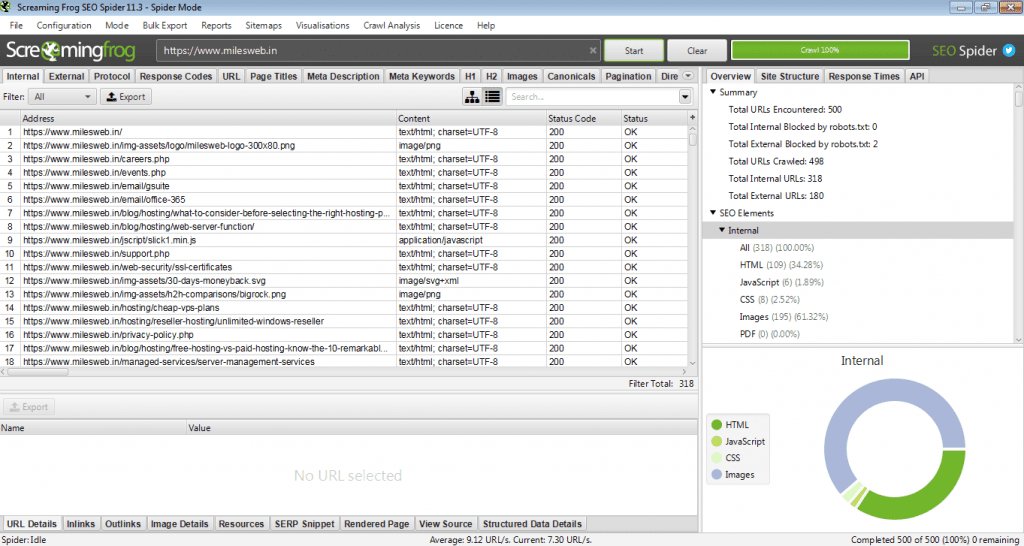Click the URL input field
Image resolution: width=1024 pixels, height=546 pixels.
click(x=377, y=50)
